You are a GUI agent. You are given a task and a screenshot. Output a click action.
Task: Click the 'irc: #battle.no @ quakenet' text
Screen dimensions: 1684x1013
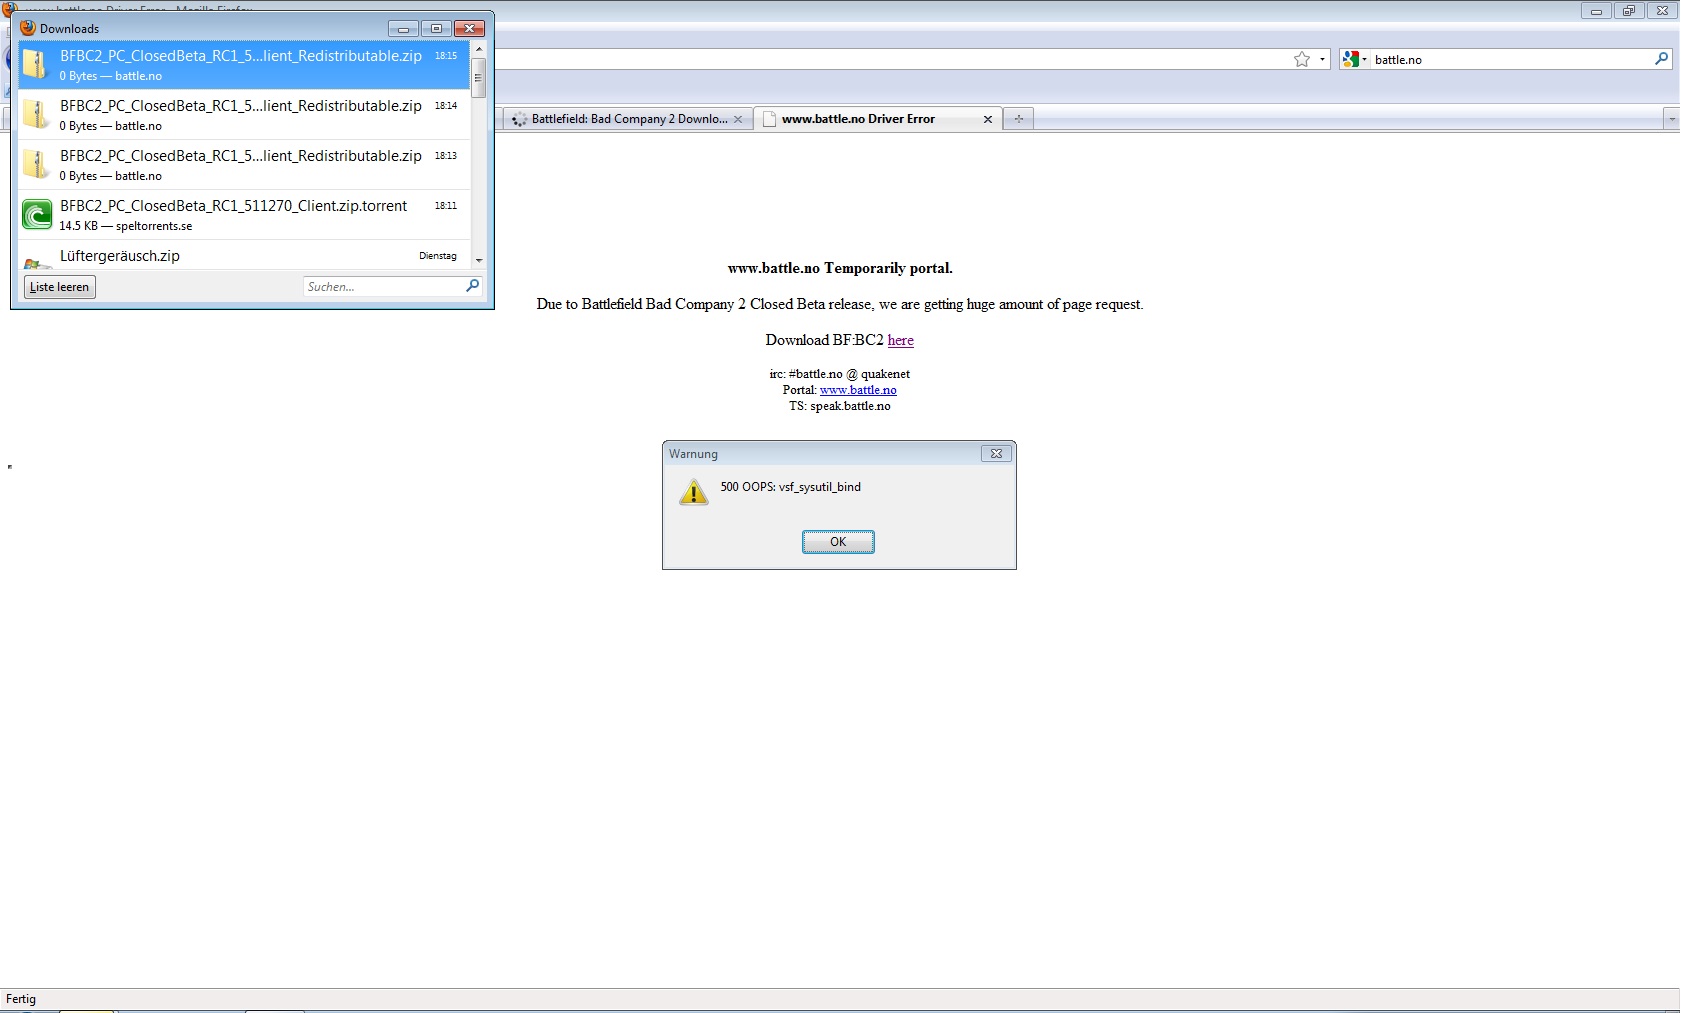(840, 374)
